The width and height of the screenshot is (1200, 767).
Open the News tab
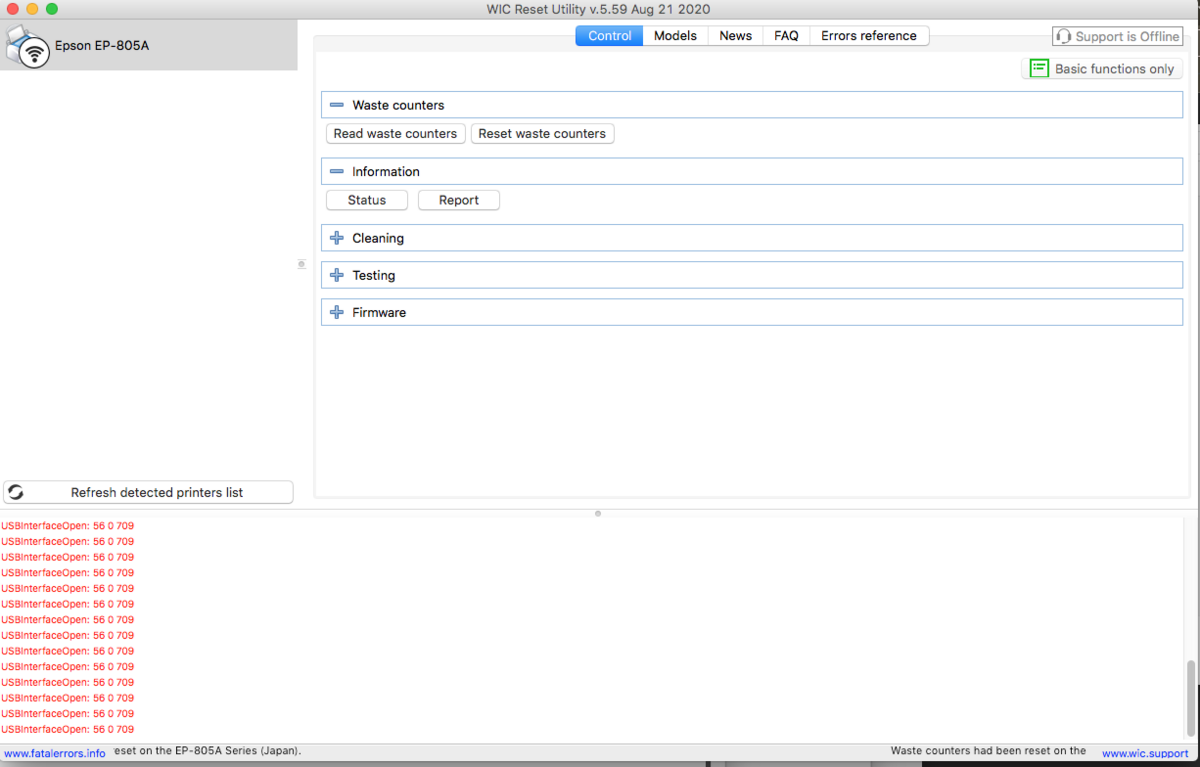[735, 36]
